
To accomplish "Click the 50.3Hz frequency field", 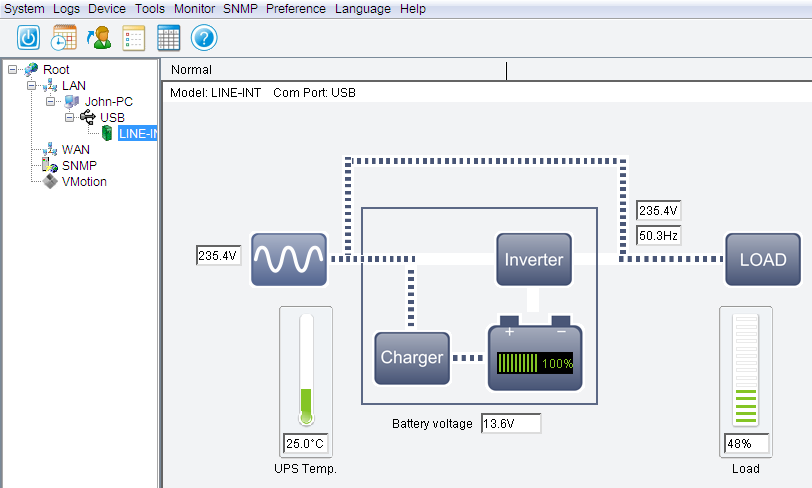I will click(x=658, y=235).
